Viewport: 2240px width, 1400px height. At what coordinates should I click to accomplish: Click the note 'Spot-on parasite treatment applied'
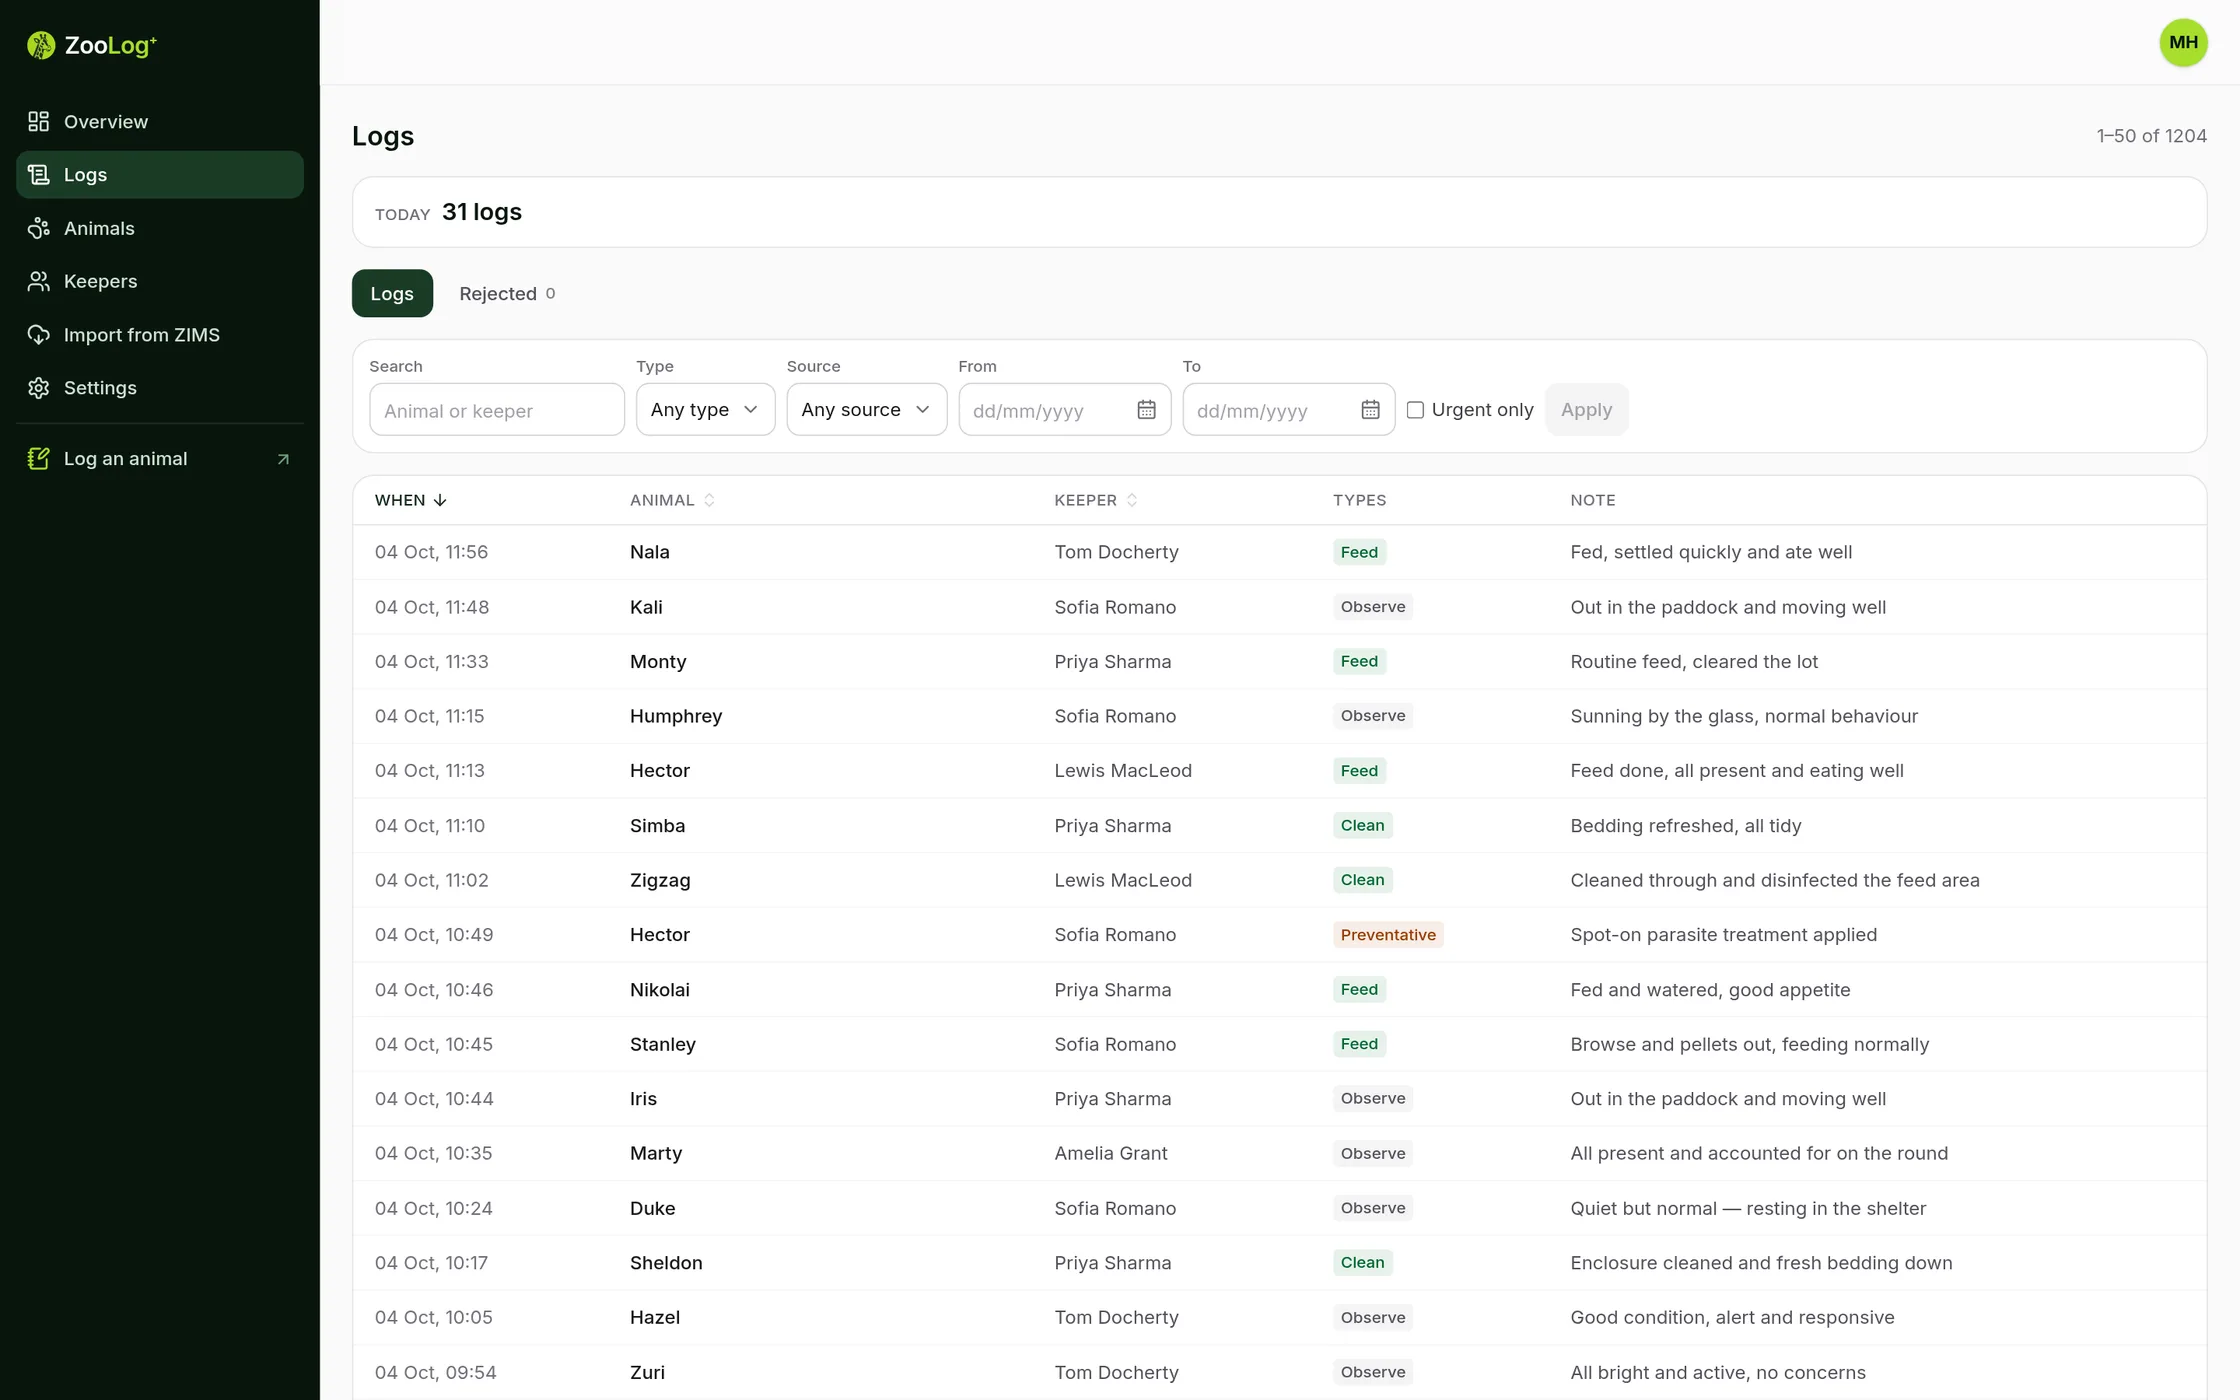tap(1723, 935)
